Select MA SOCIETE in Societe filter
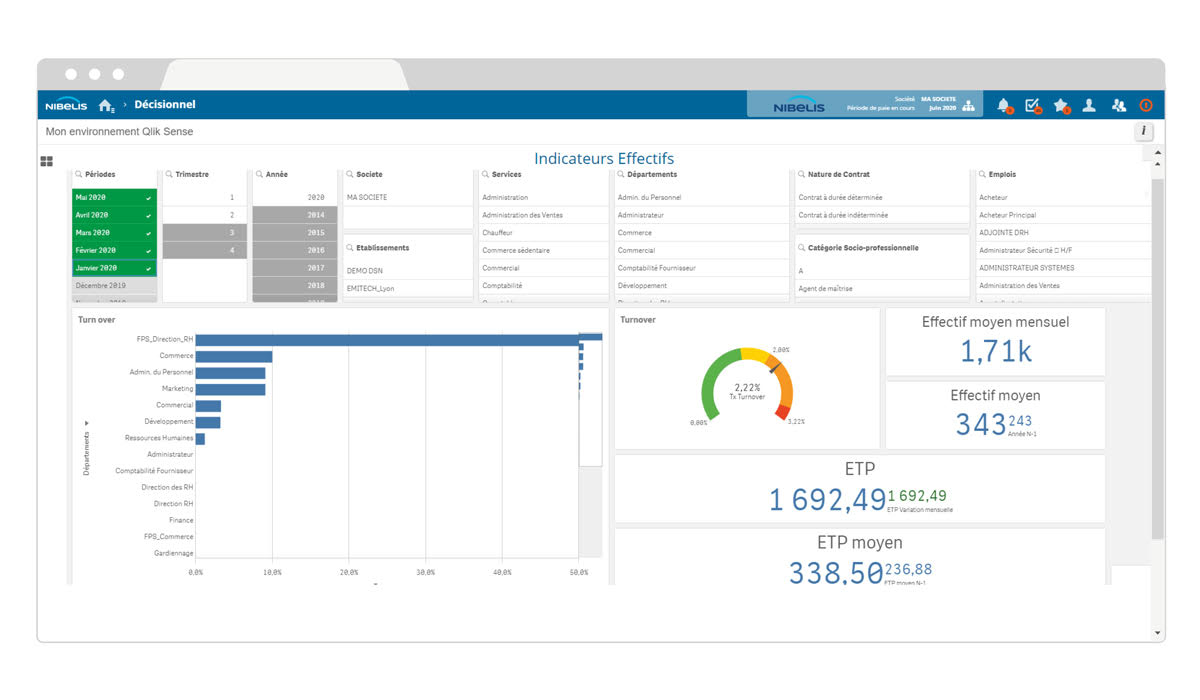1200x700 pixels. click(x=407, y=197)
